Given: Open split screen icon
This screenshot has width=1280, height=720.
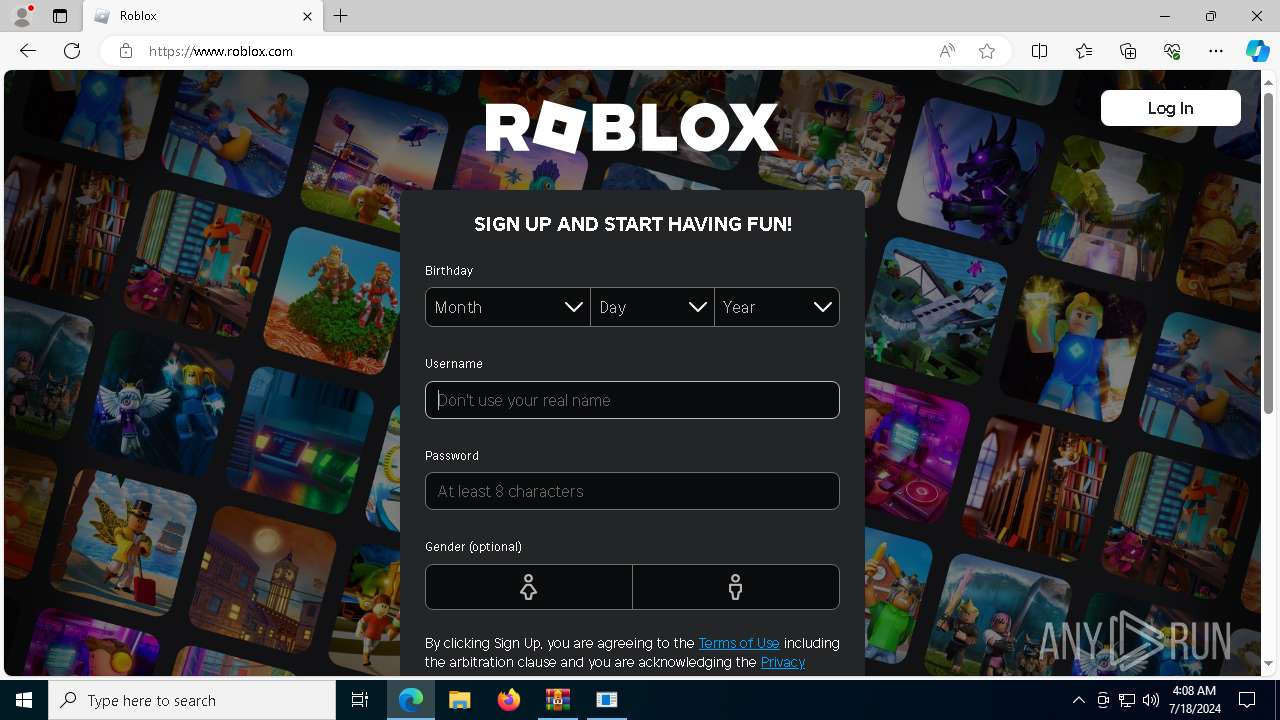Looking at the screenshot, I should point(1040,51).
